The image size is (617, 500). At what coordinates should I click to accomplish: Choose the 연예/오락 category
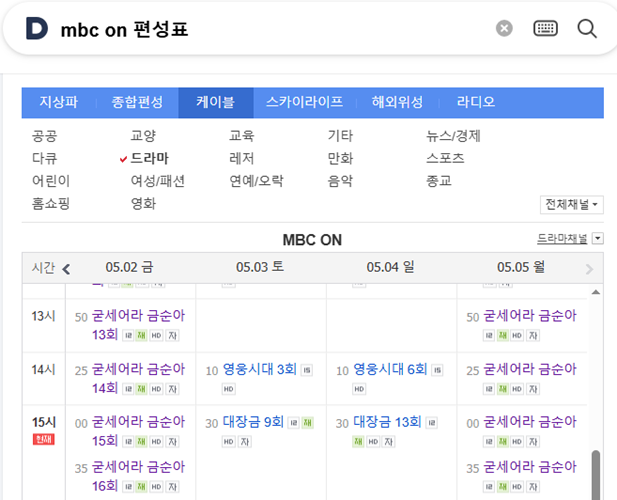click(256, 181)
